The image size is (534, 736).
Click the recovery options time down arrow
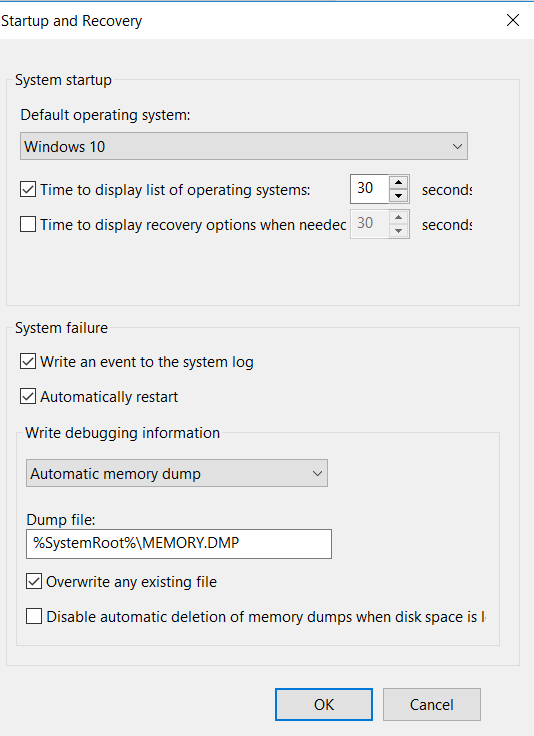[x=398, y=230]
